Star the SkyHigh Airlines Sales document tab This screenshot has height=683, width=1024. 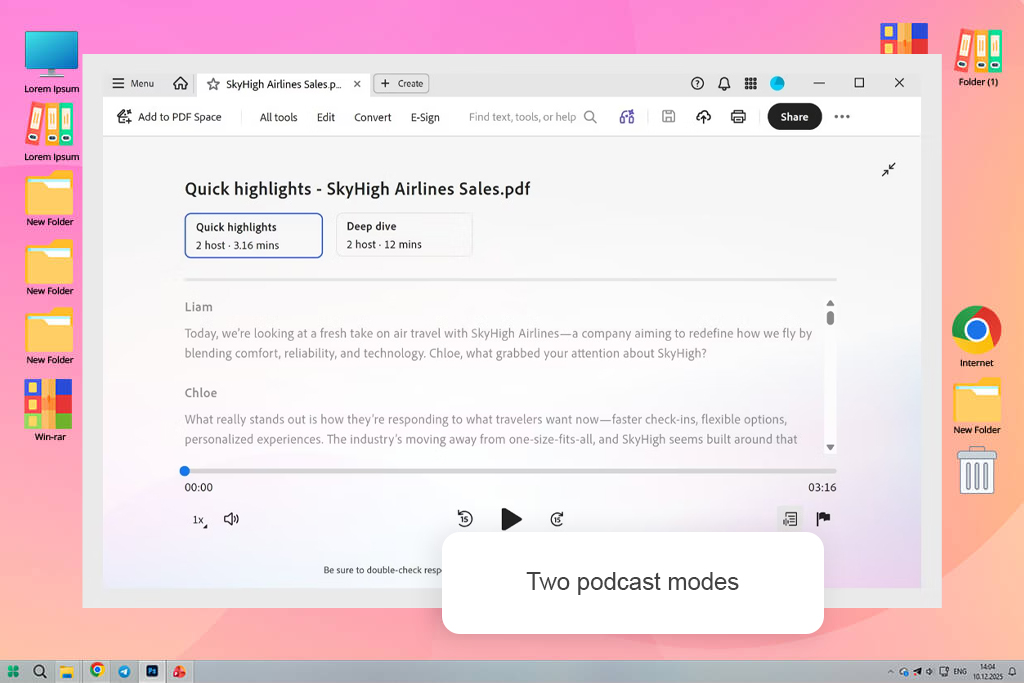tap(213, 84)
